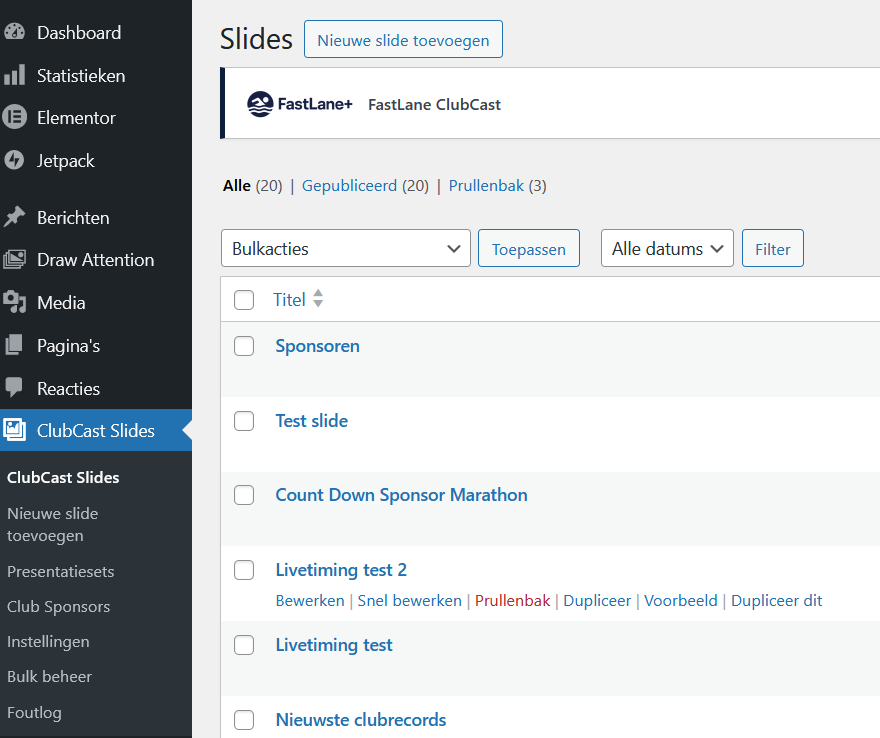This screenshot has width=880, height=738.
Task: Open the Bulkacties dropdown
Action: click(345, 249)
